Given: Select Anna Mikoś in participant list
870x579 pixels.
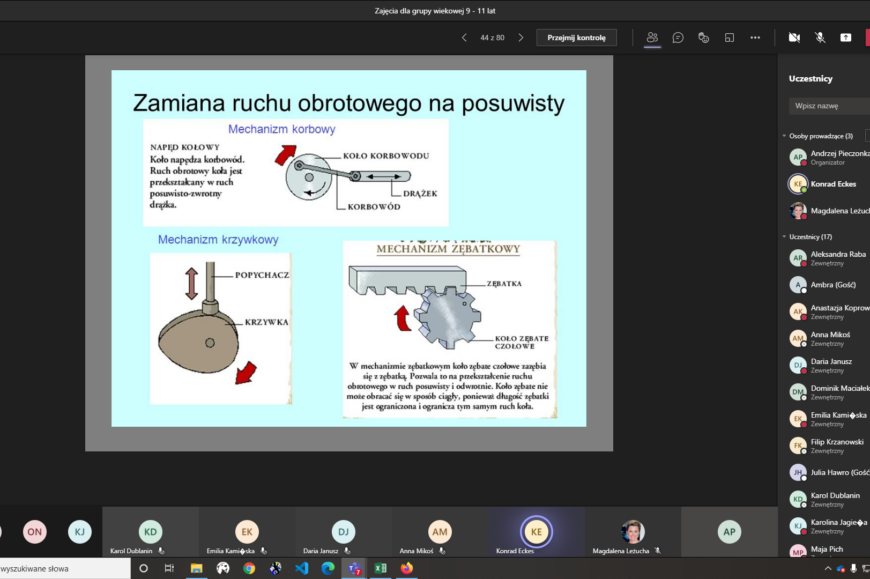Looking at the screenshot, I should (x=829, y=338).
